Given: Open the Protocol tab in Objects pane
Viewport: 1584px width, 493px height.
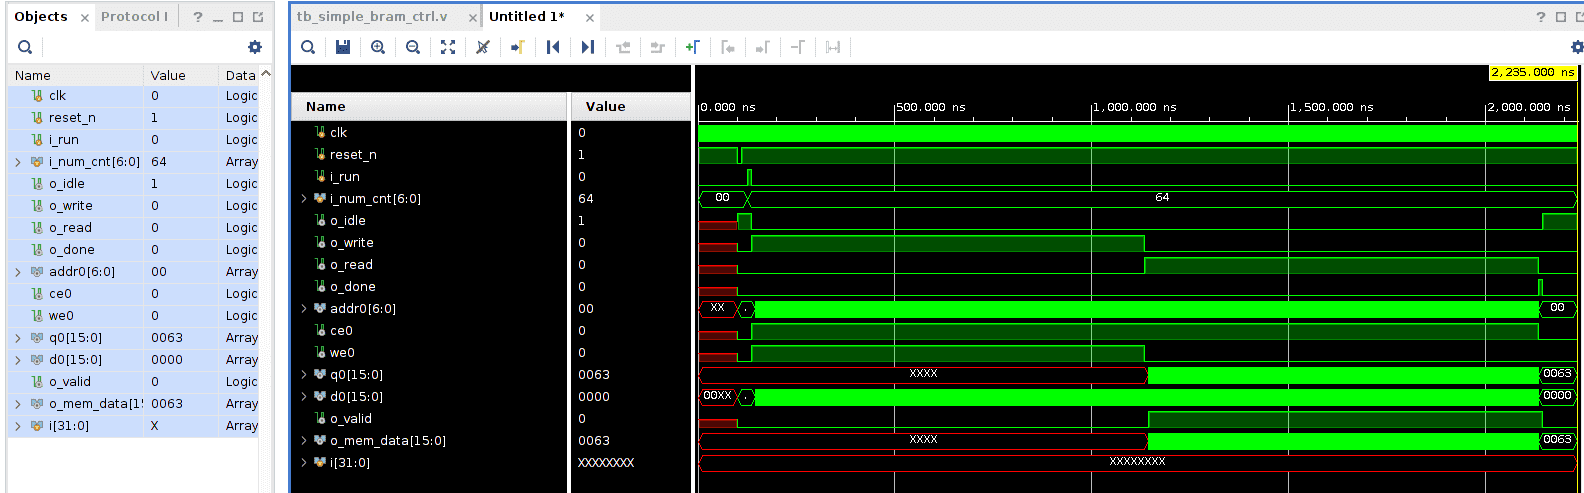Looking at the screenshot, I should [134, 17].
